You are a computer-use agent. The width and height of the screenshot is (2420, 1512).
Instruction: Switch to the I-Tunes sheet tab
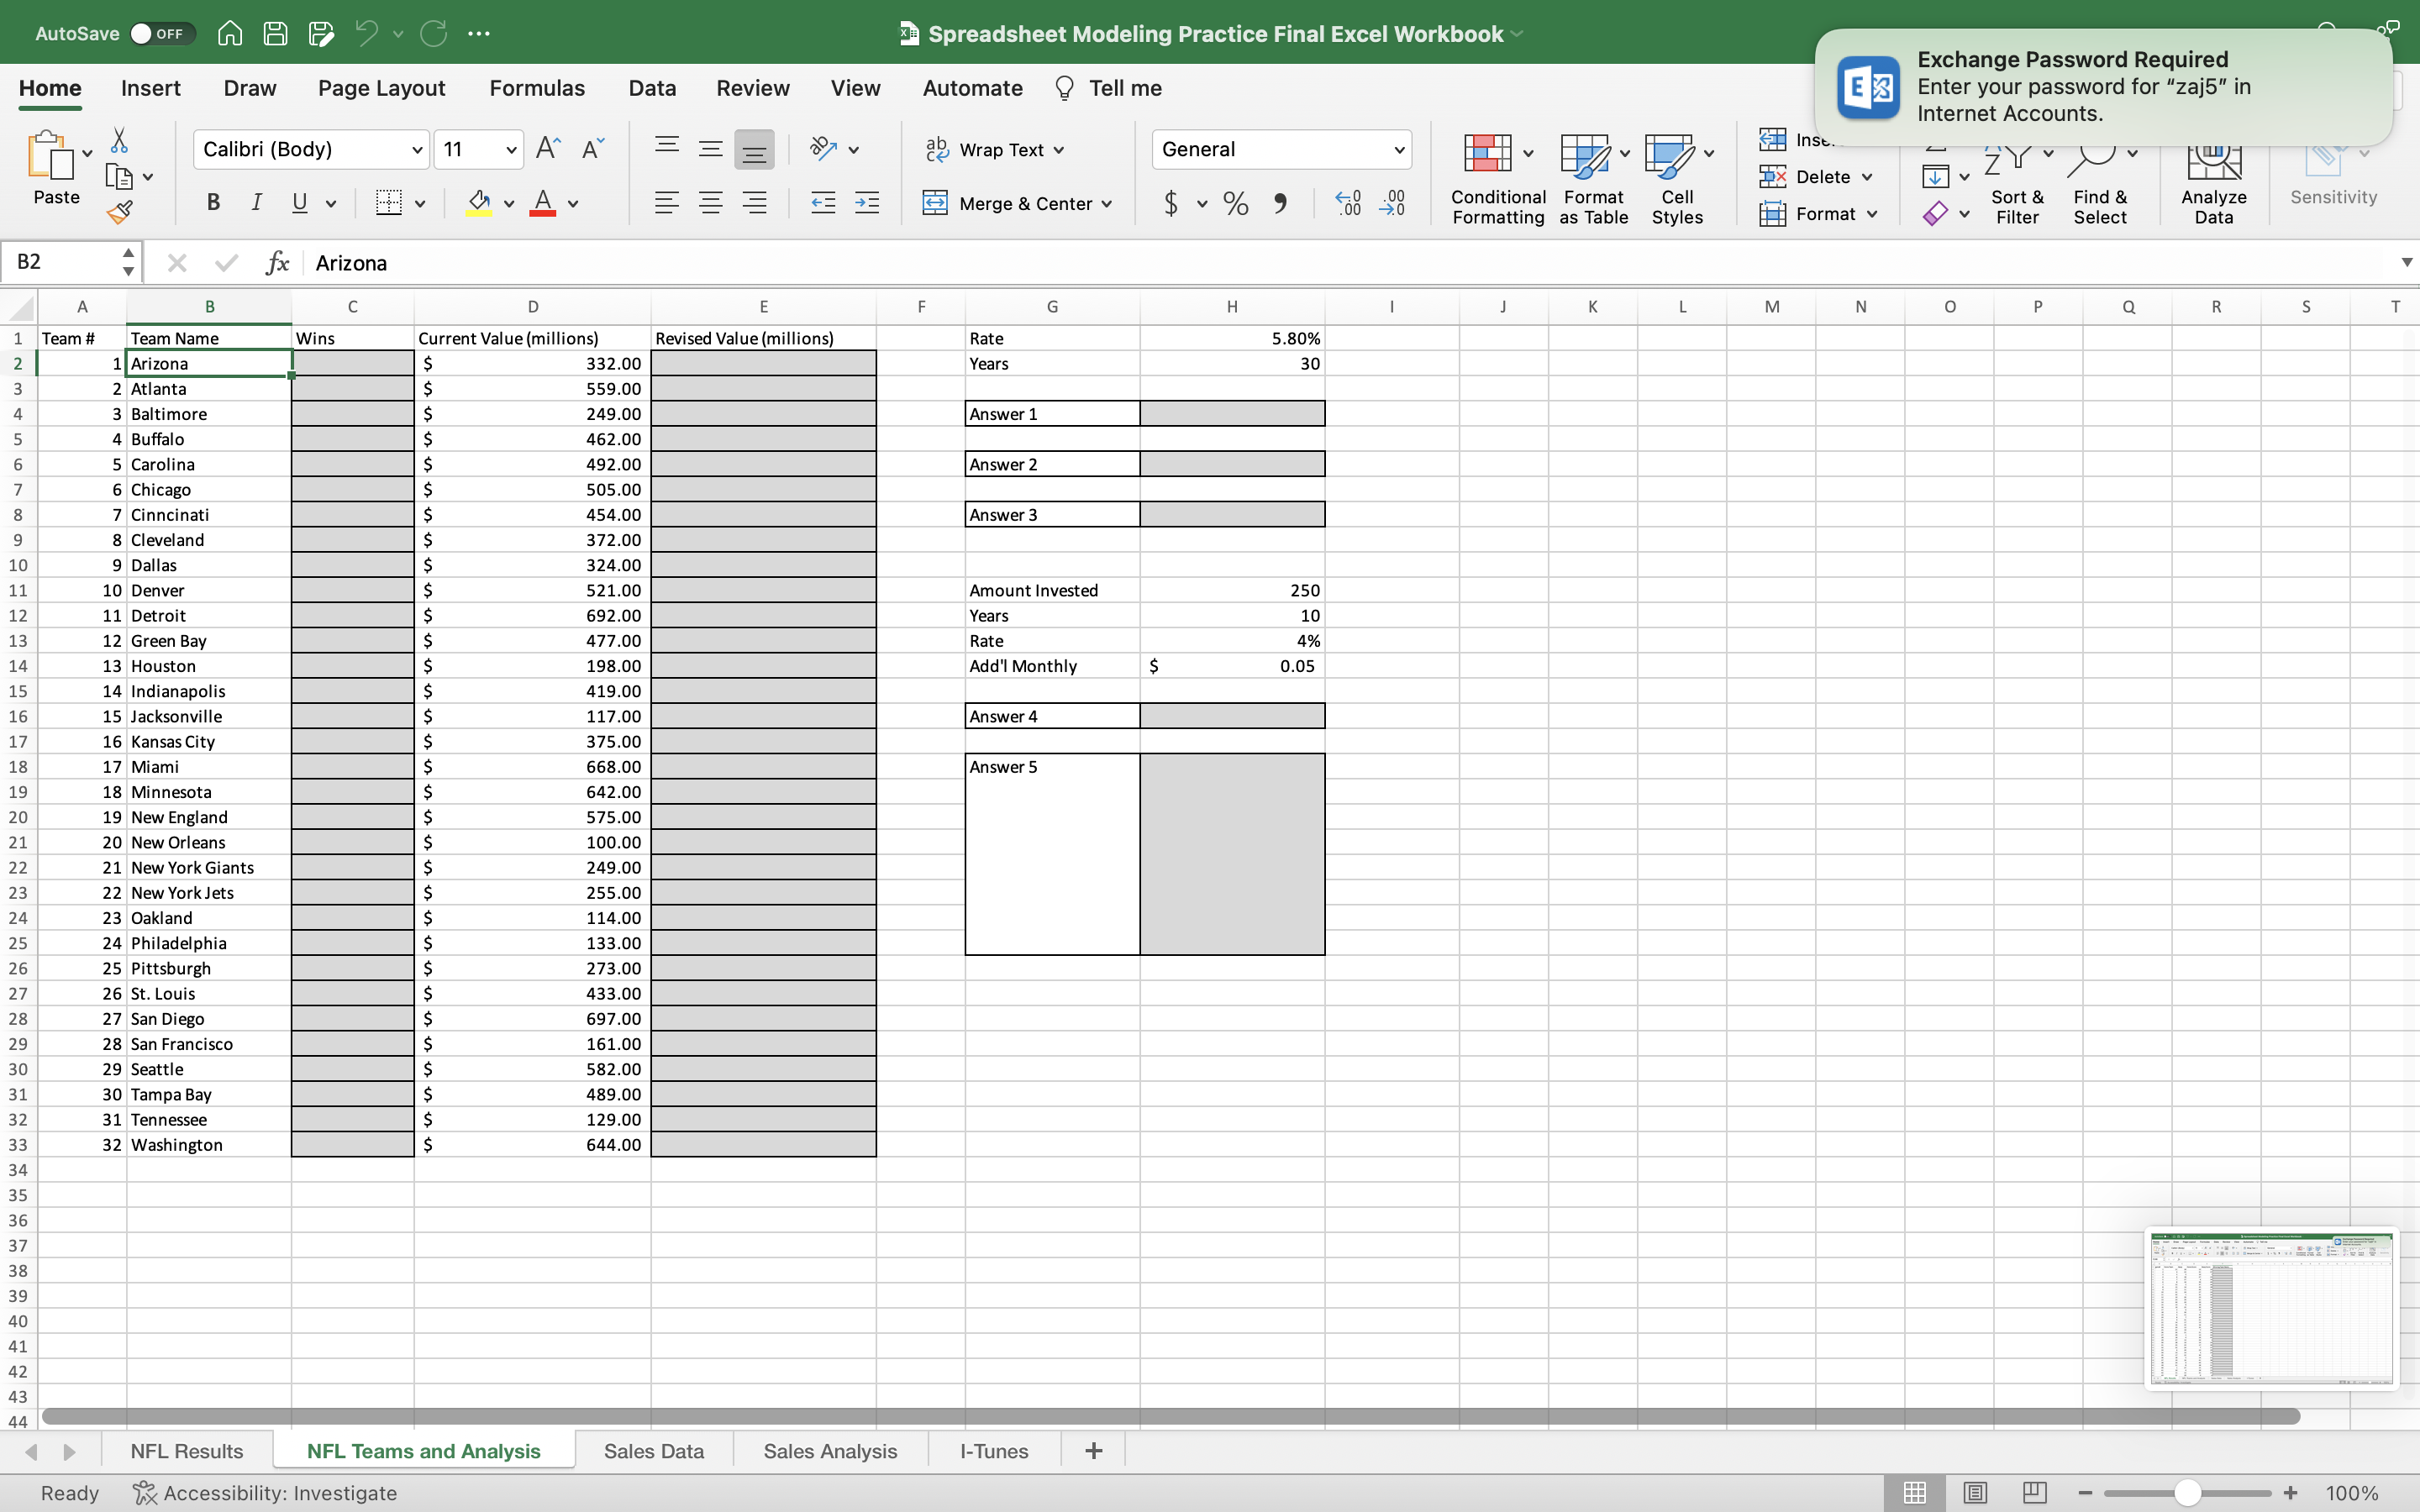(x=993, y=1450)
